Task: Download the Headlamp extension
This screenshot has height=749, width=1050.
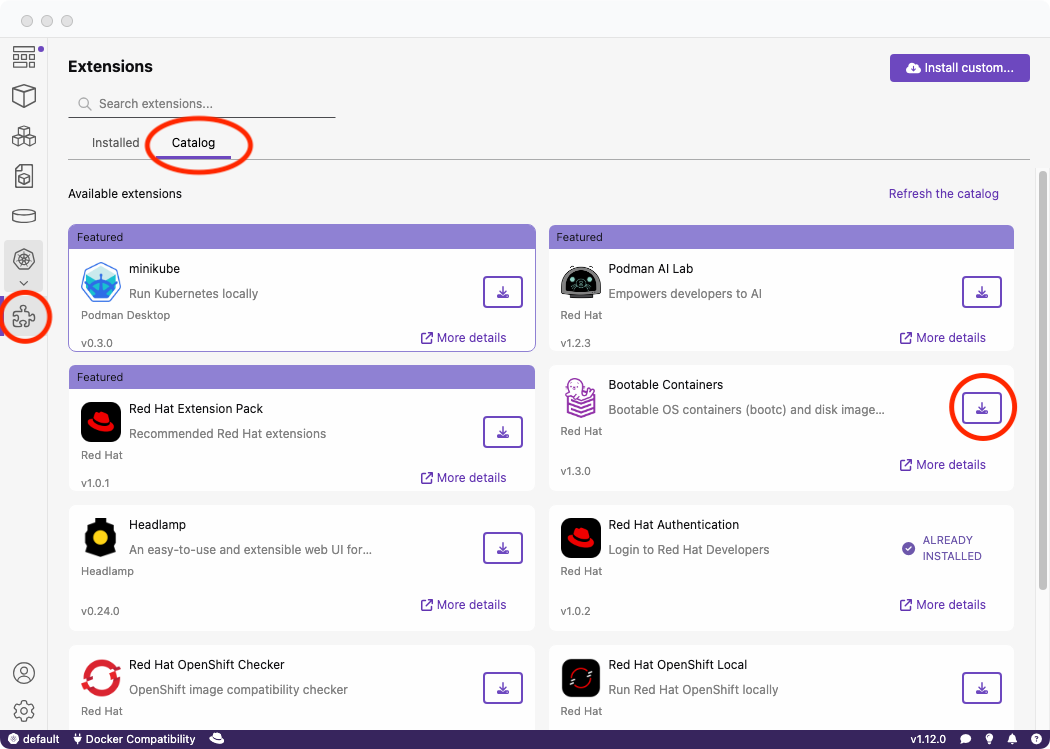Action: click(502, 548)
